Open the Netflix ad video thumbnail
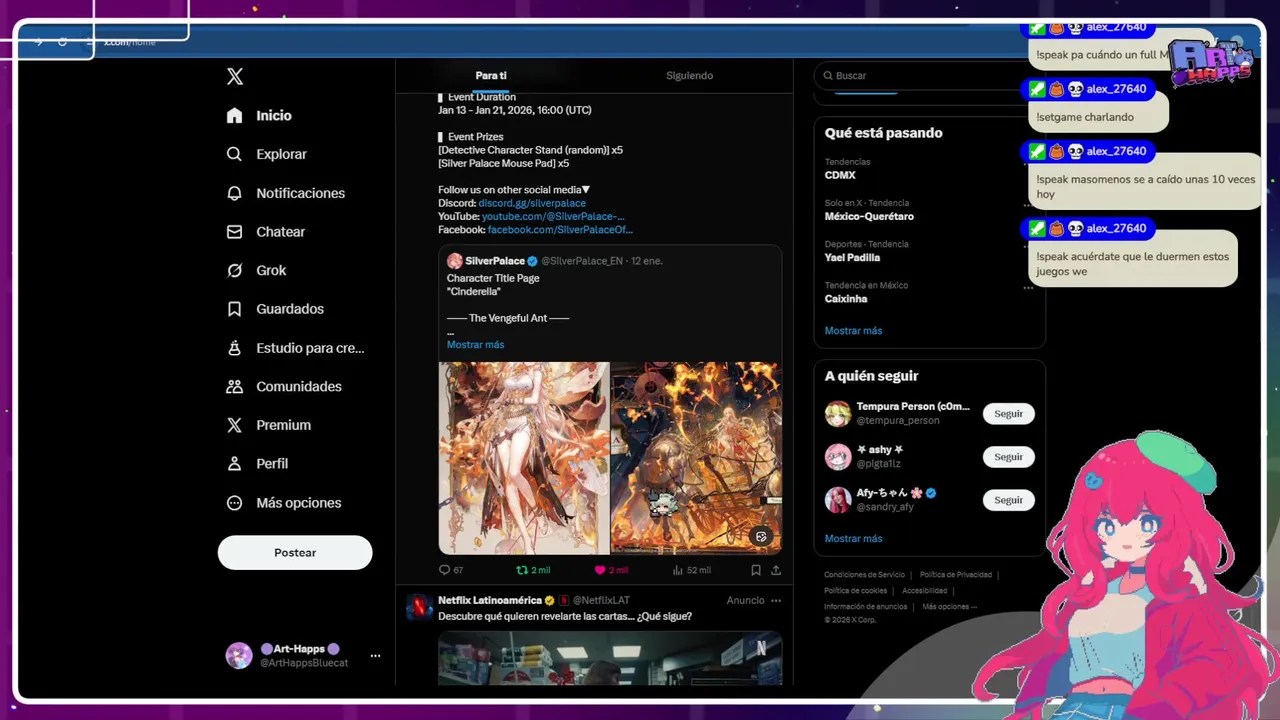The image size is (1280, 720). point(610,658)
